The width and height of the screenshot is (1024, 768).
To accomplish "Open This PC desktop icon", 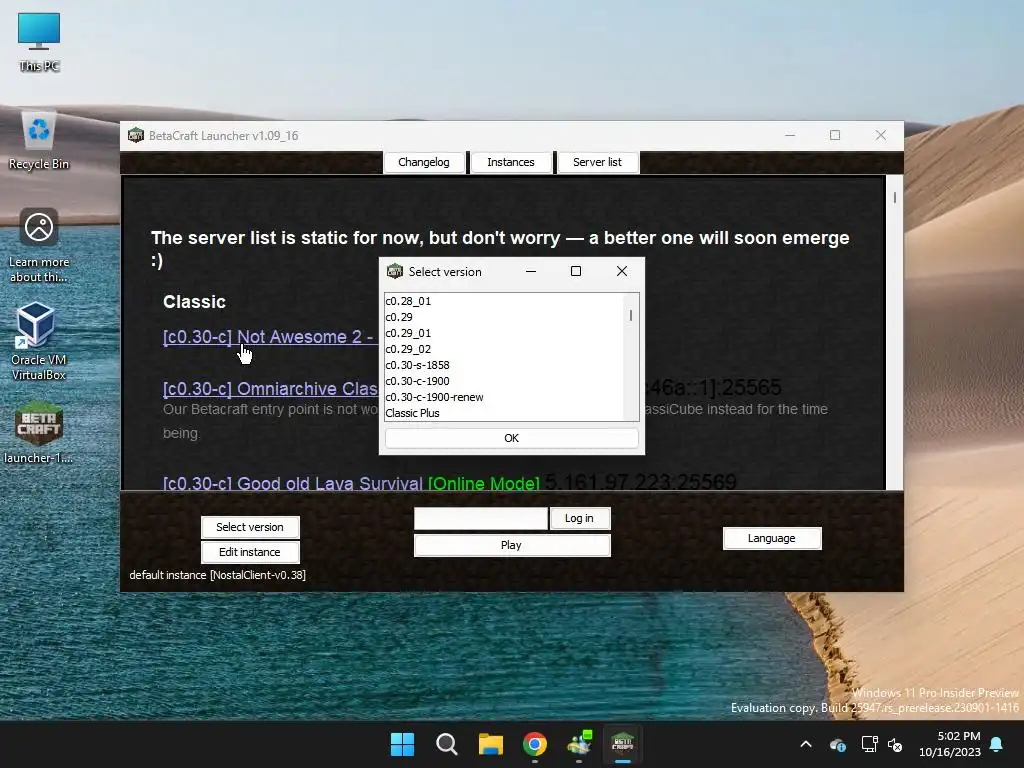I will tap(39, 42).
